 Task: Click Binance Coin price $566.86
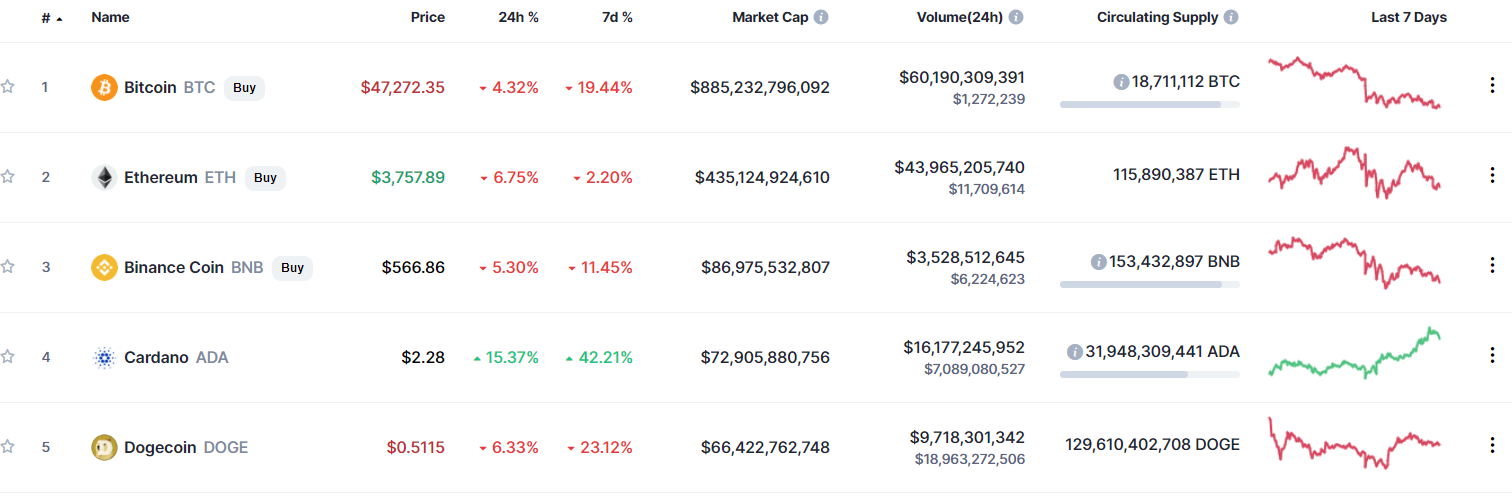tap(414, 267)
